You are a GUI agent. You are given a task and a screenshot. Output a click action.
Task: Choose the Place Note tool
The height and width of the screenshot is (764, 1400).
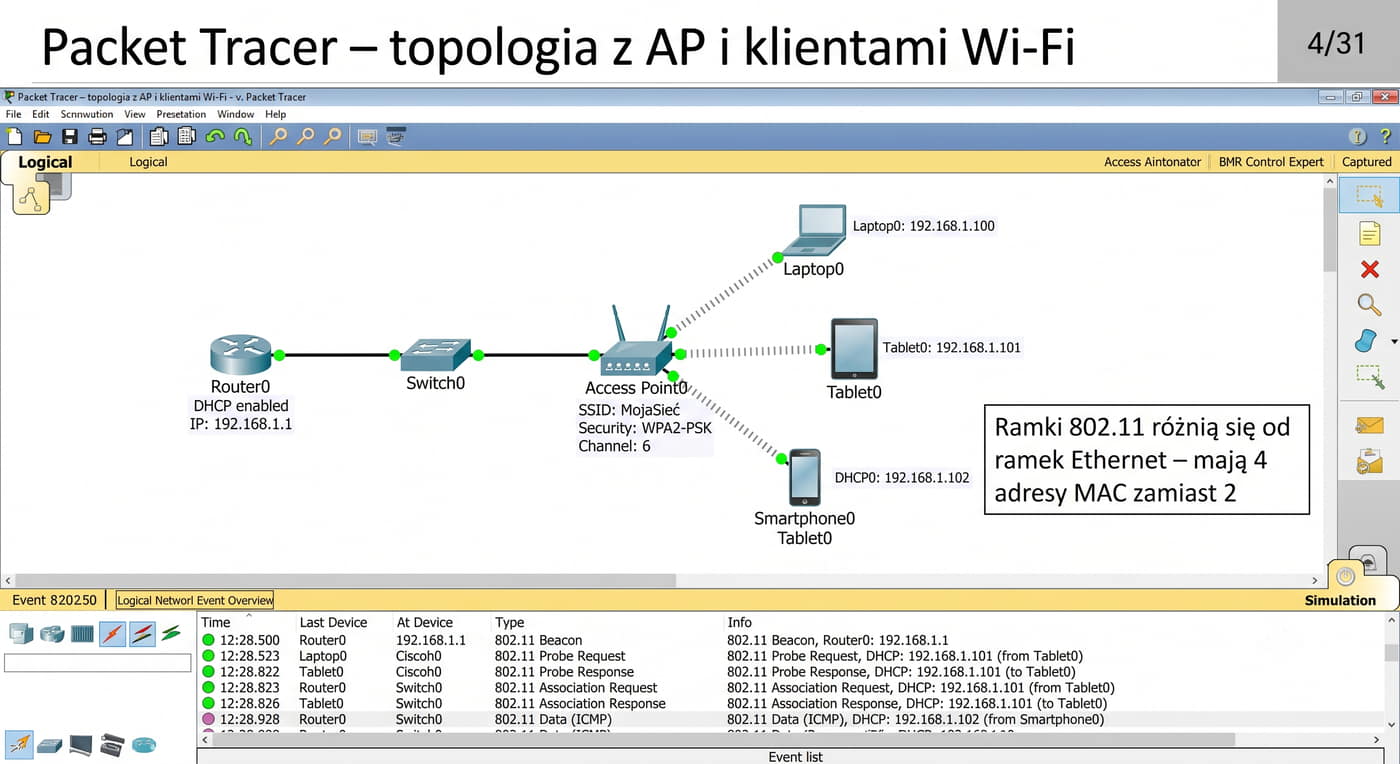(1369, 233)
